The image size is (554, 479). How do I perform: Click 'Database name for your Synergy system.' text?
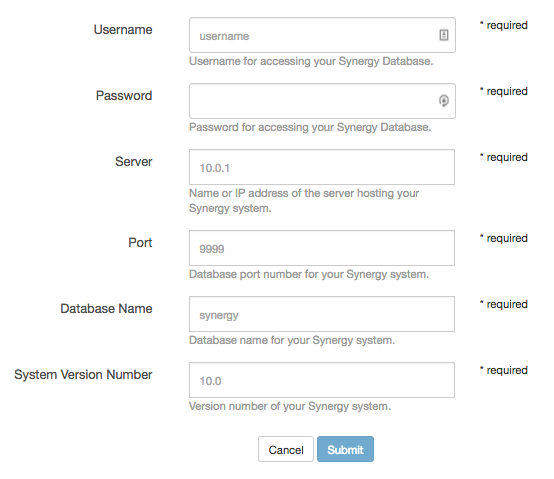click(292, 341)
